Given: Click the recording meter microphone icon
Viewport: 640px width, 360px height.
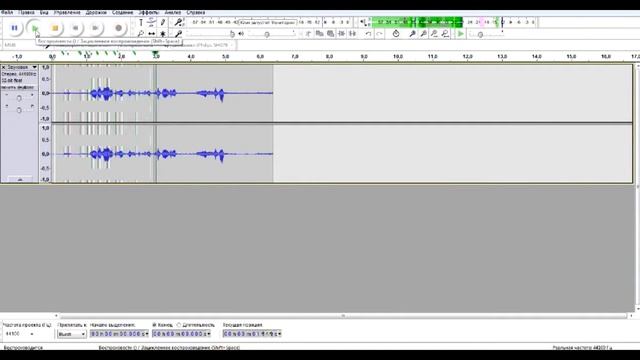Looking at the screenshot, I should (x=178, y=22).
